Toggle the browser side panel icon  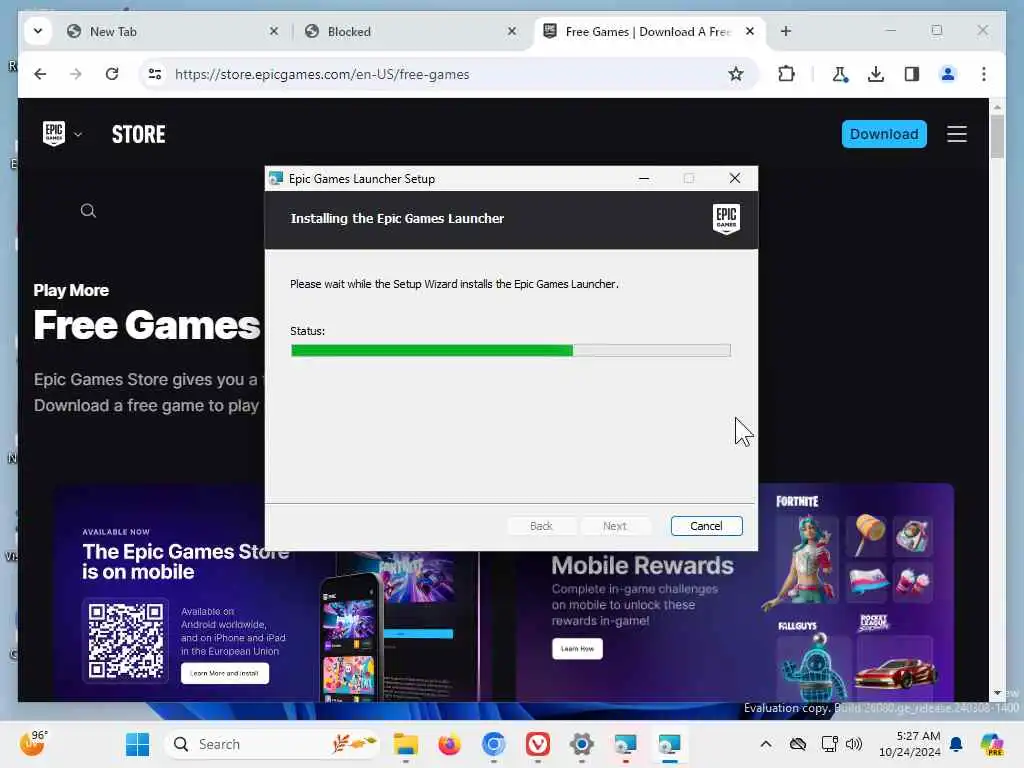(x=912, y=74)
